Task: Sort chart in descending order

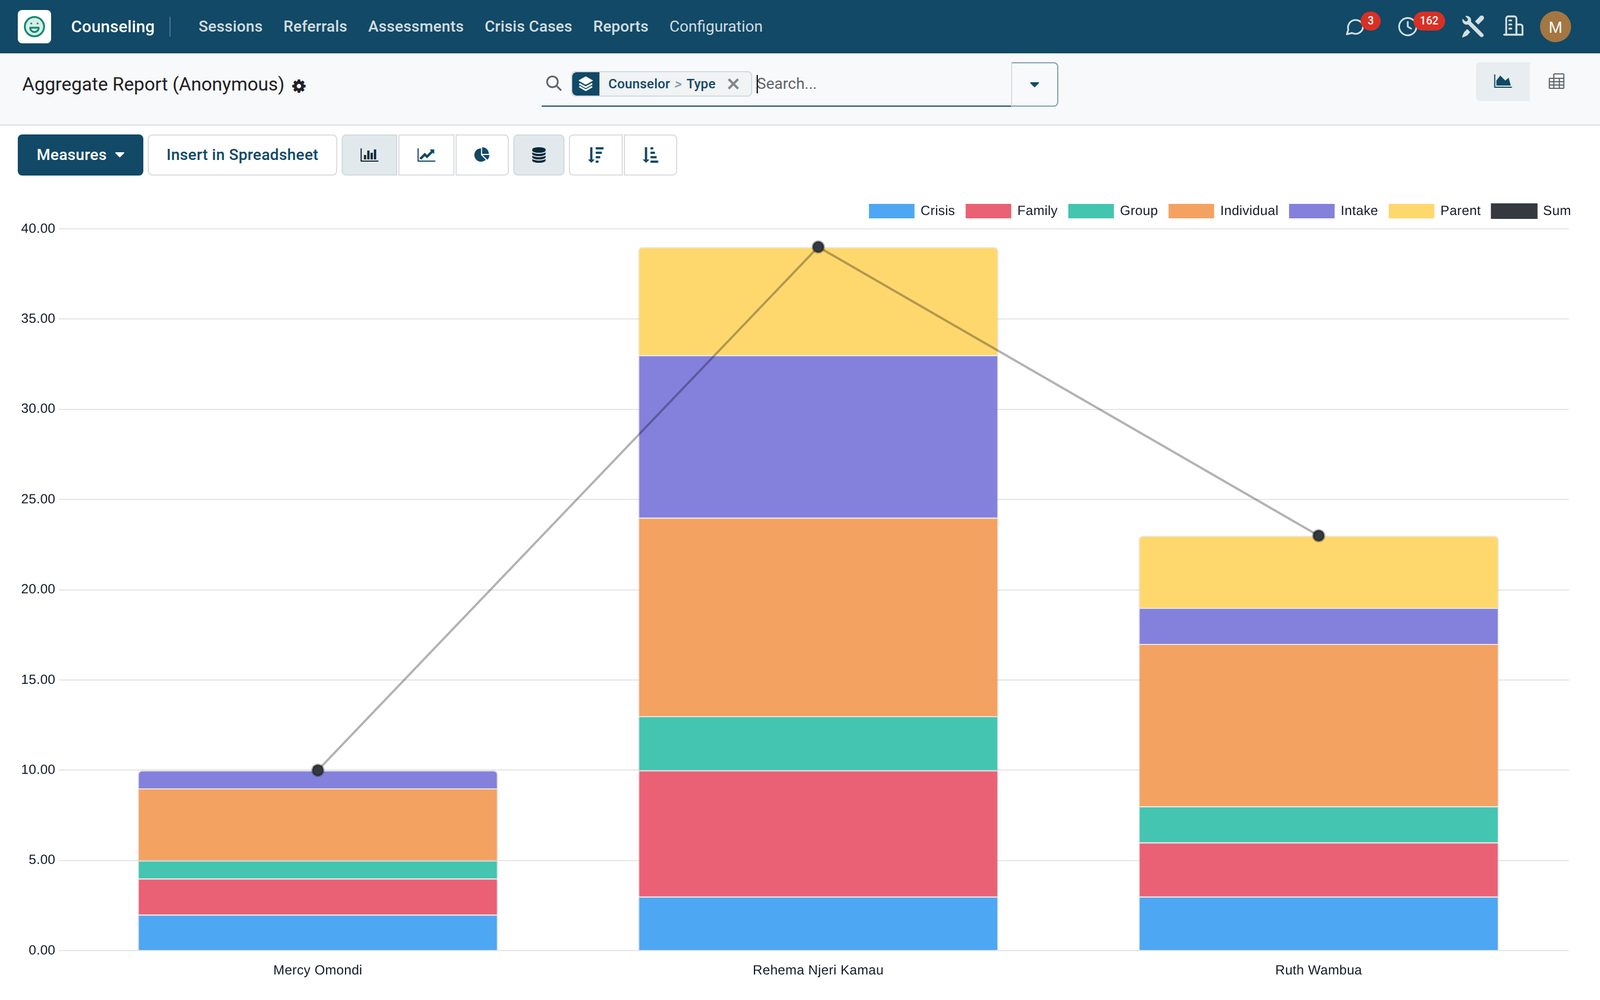Action: pyautogui.click(x=596, y=155)
